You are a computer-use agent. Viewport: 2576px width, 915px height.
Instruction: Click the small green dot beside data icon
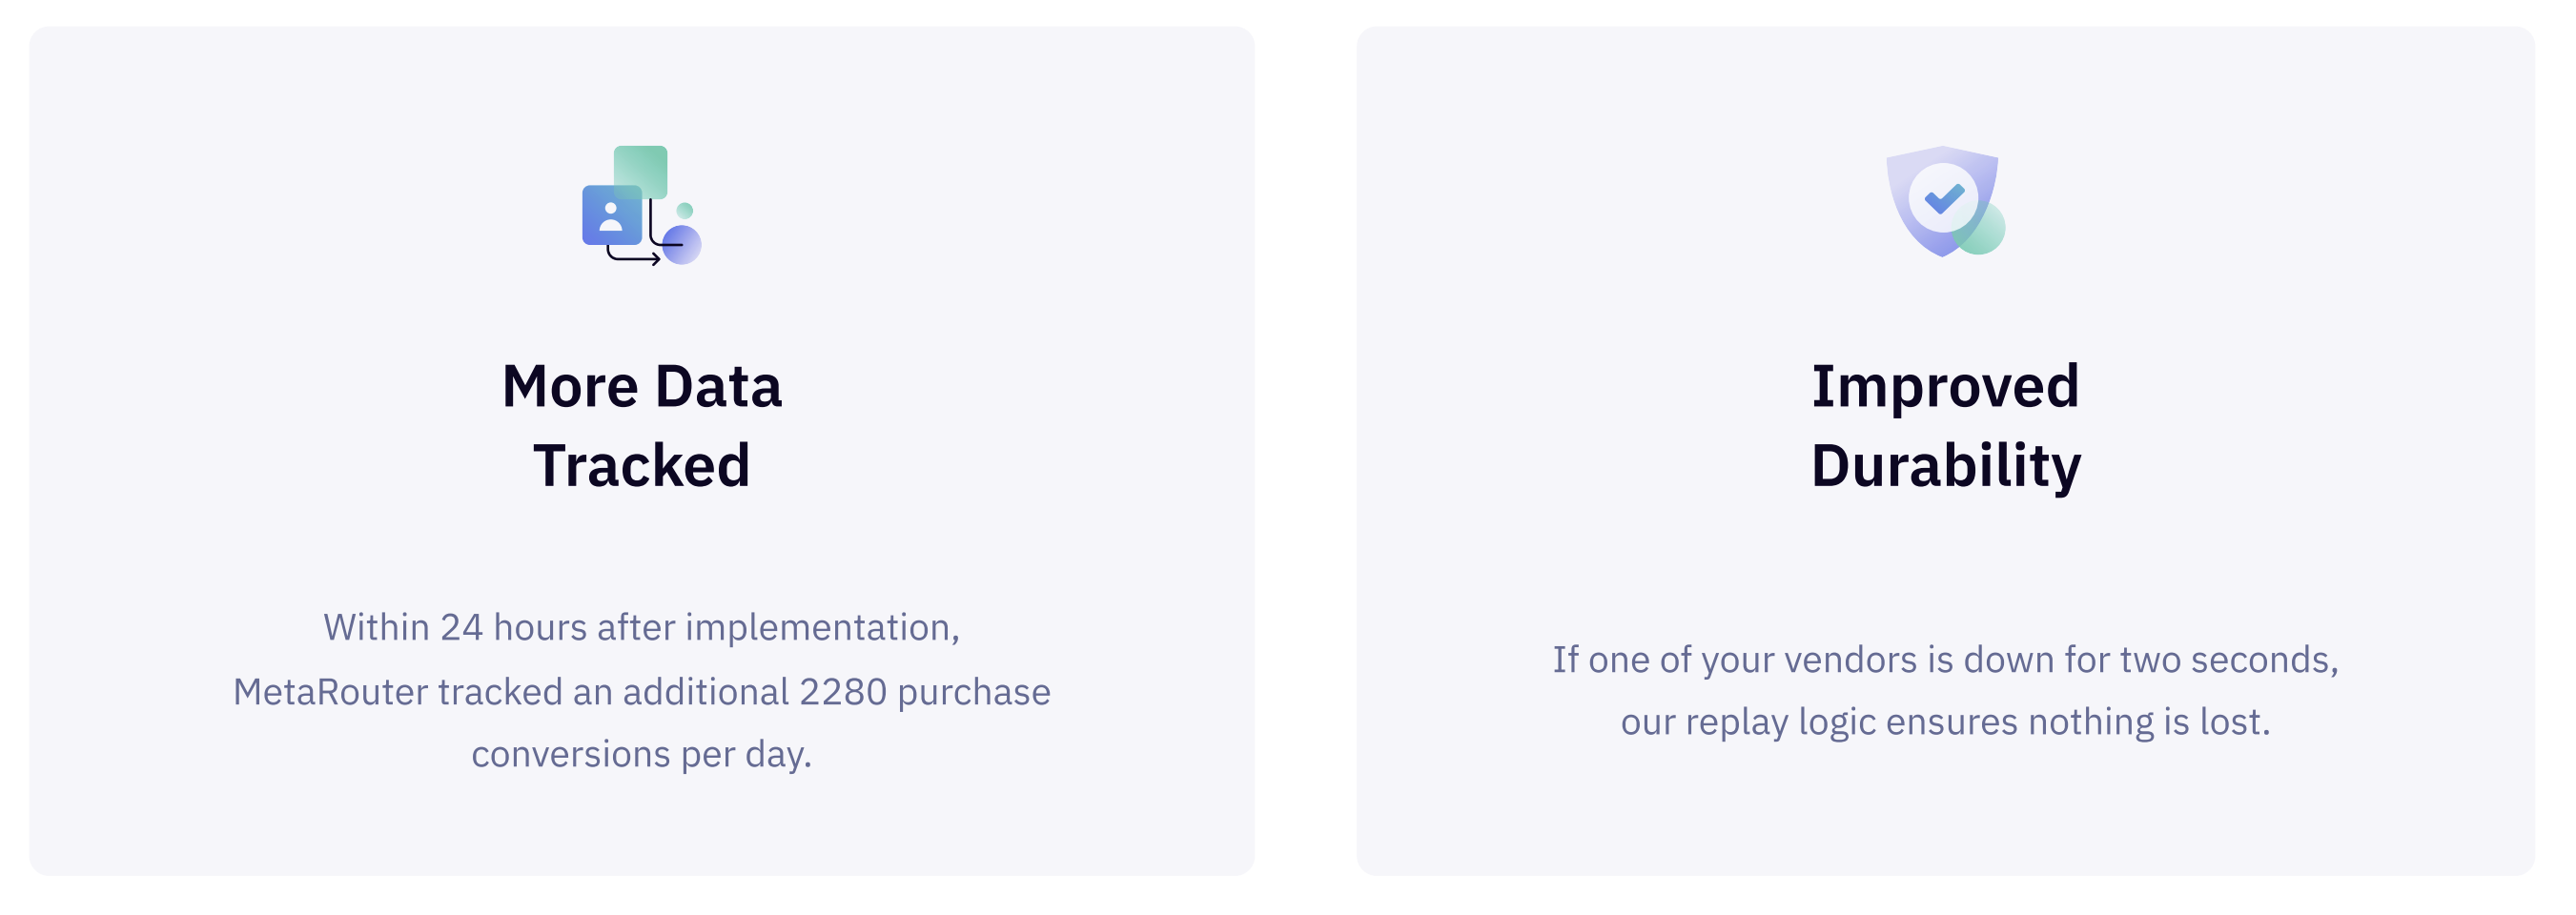click(684, 210)
